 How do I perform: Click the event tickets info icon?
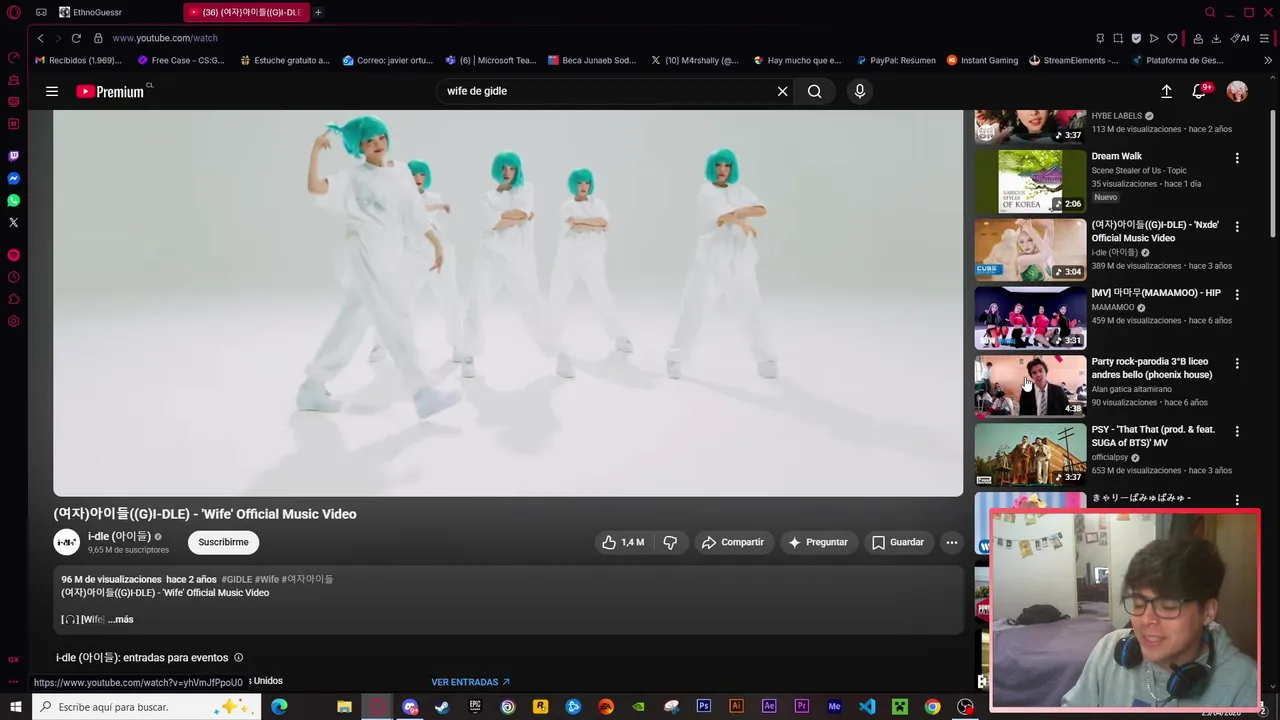coord(238,657)
